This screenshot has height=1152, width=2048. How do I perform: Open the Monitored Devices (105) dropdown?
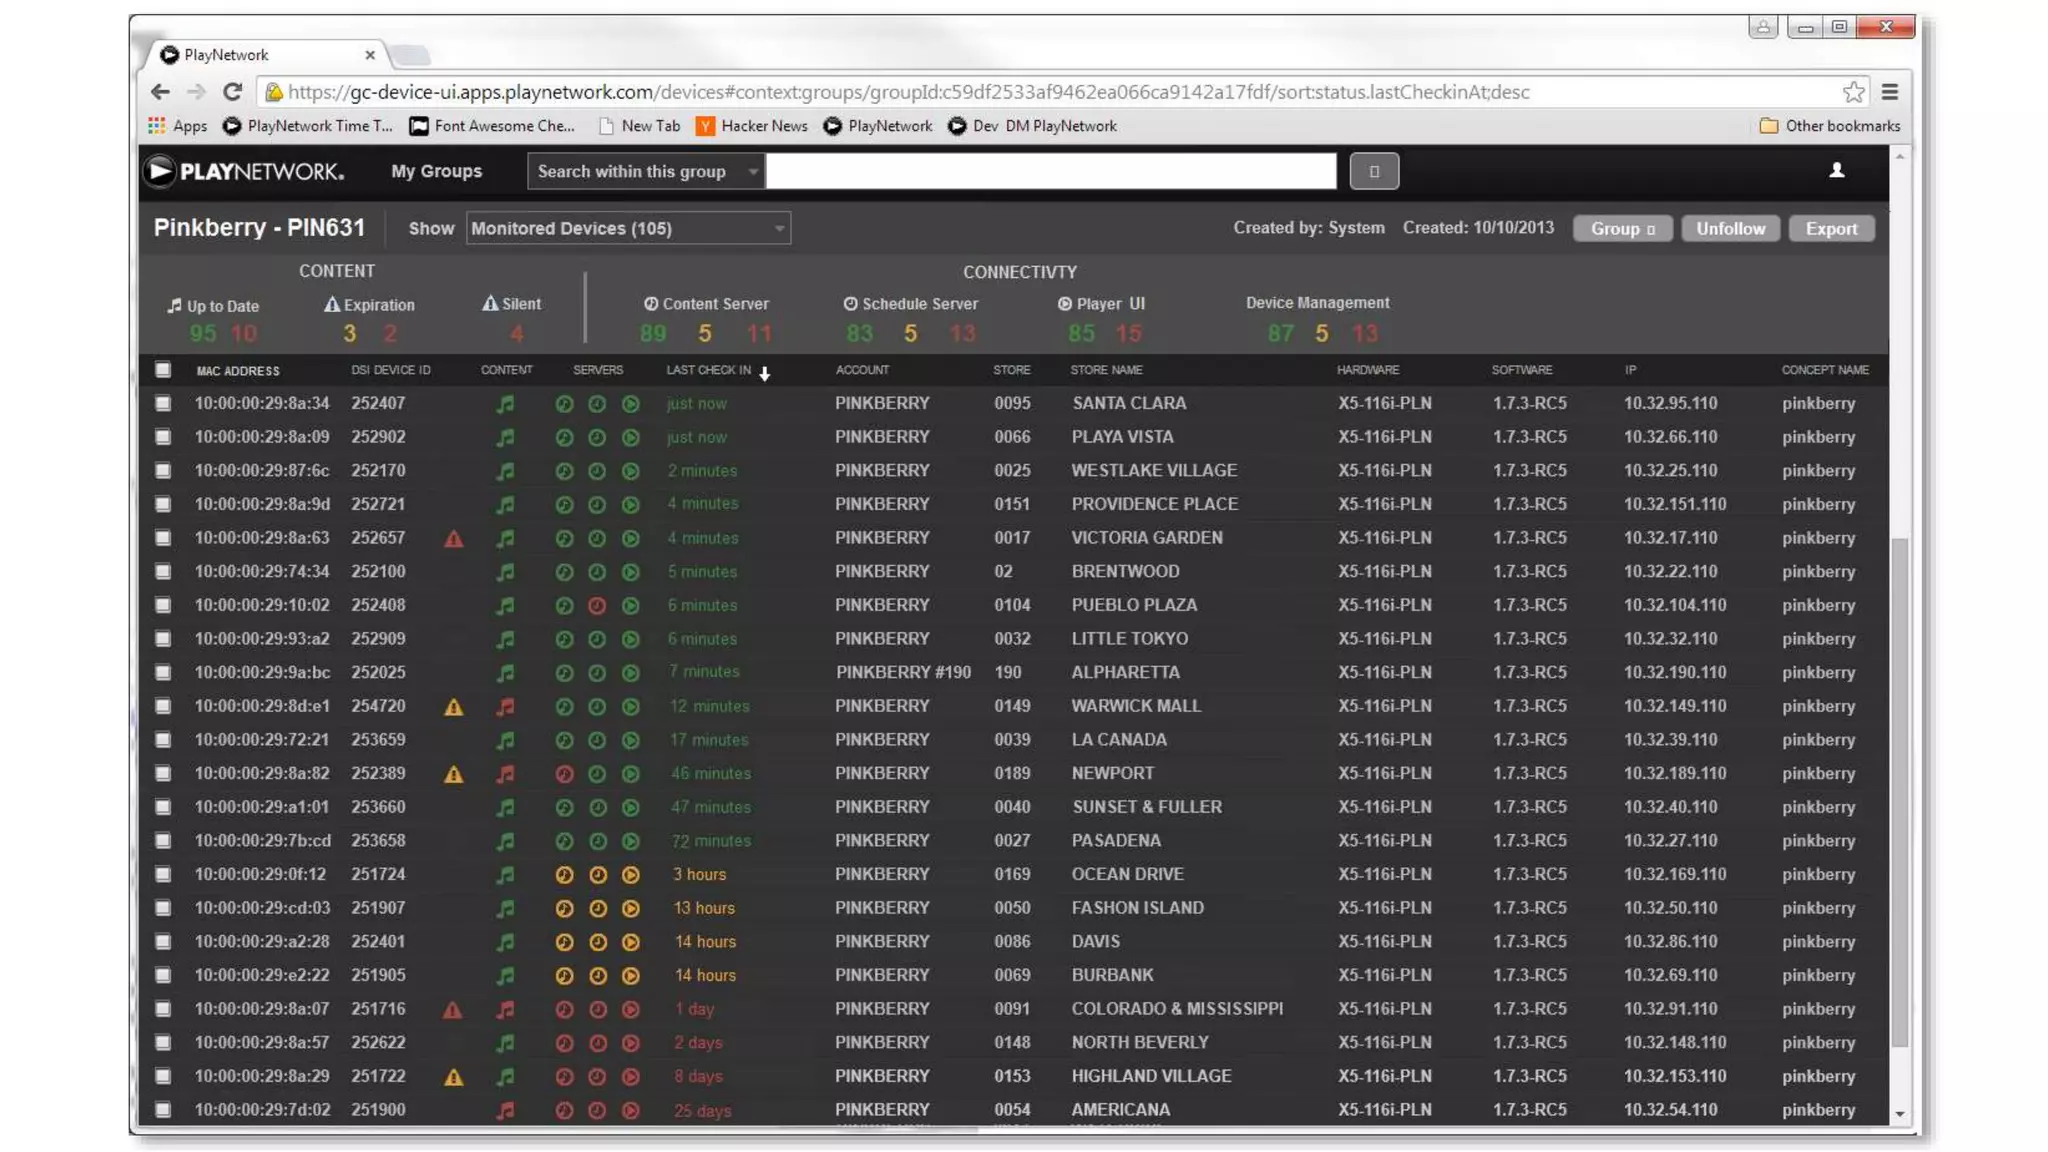628,229
